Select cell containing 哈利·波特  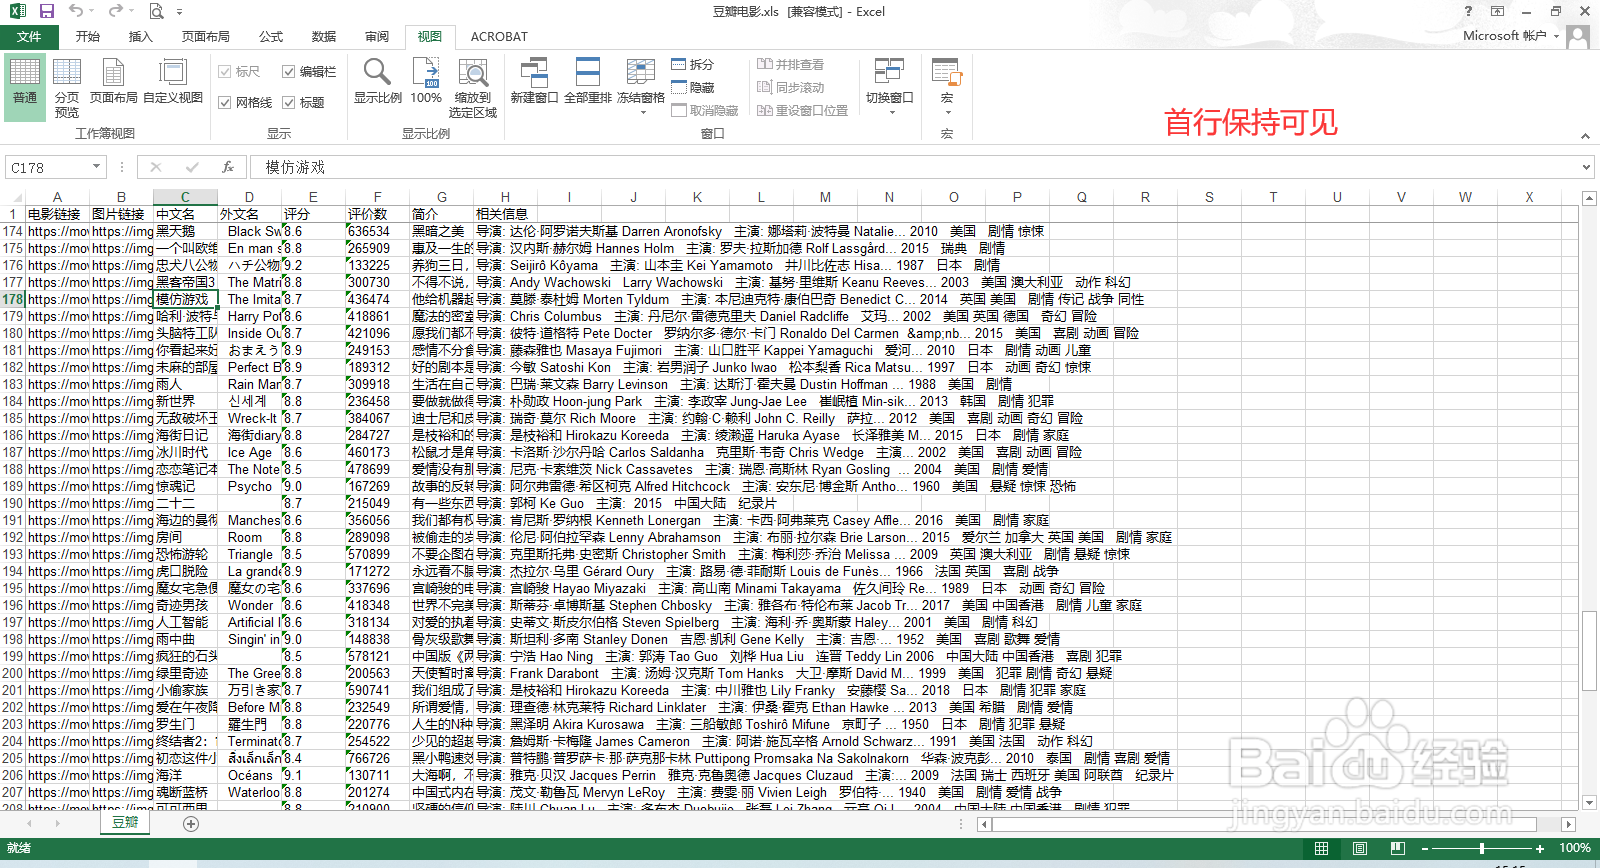(x=185, y=316)
